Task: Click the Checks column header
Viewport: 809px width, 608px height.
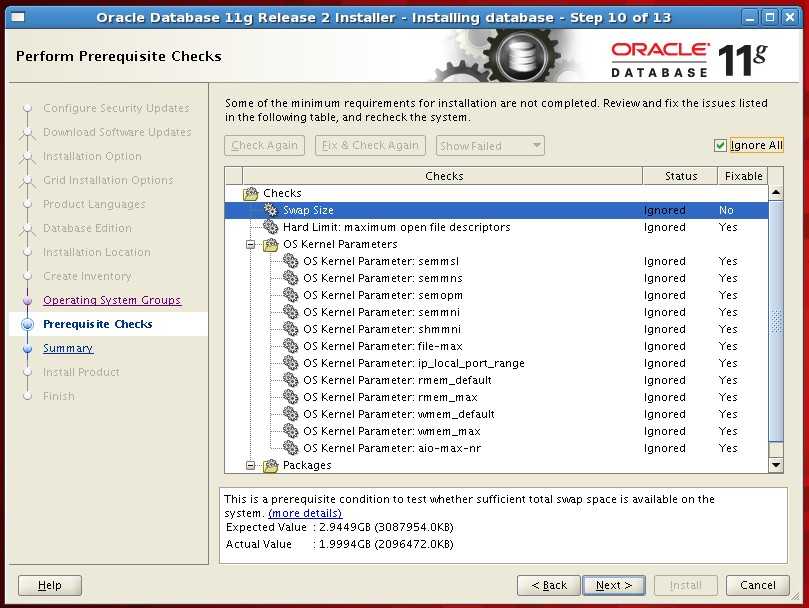Action: coord(443,176)
